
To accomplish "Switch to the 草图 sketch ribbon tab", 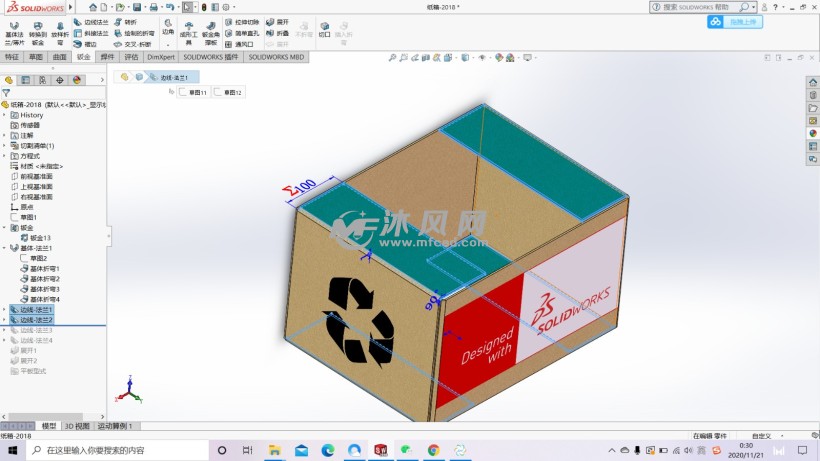I will tap(36, 57).
